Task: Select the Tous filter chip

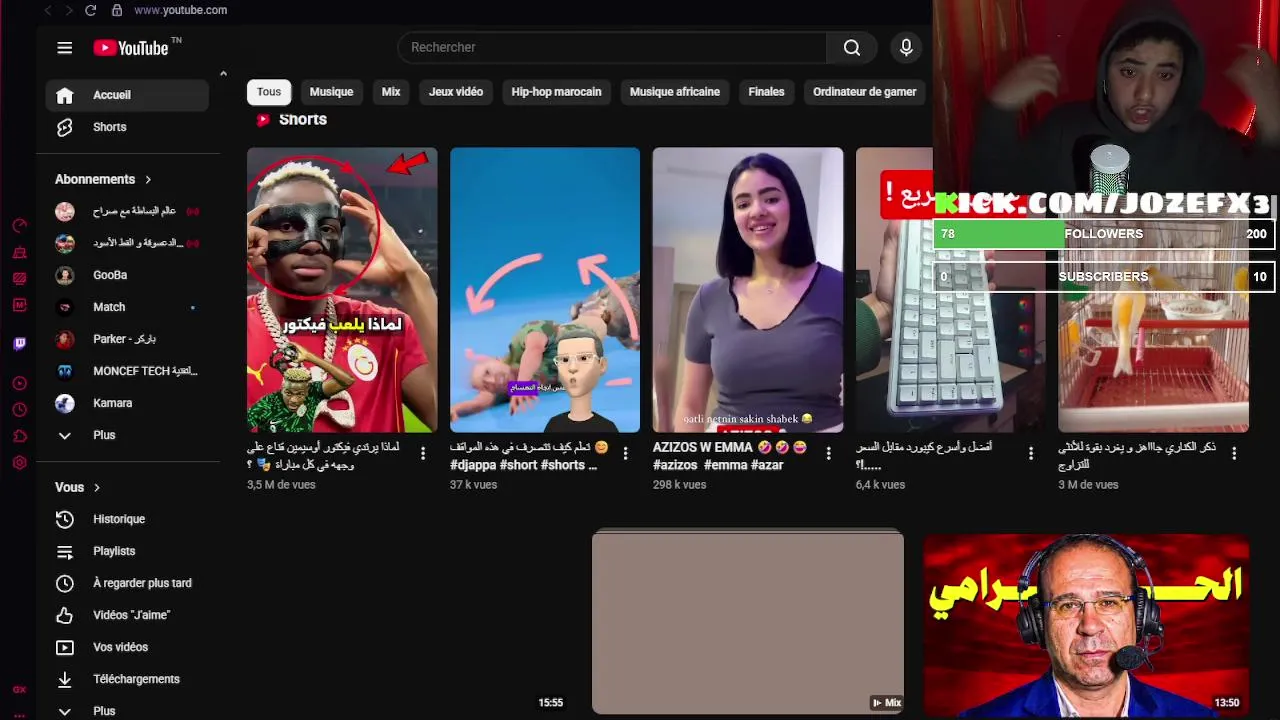Action: pos(269,92)
